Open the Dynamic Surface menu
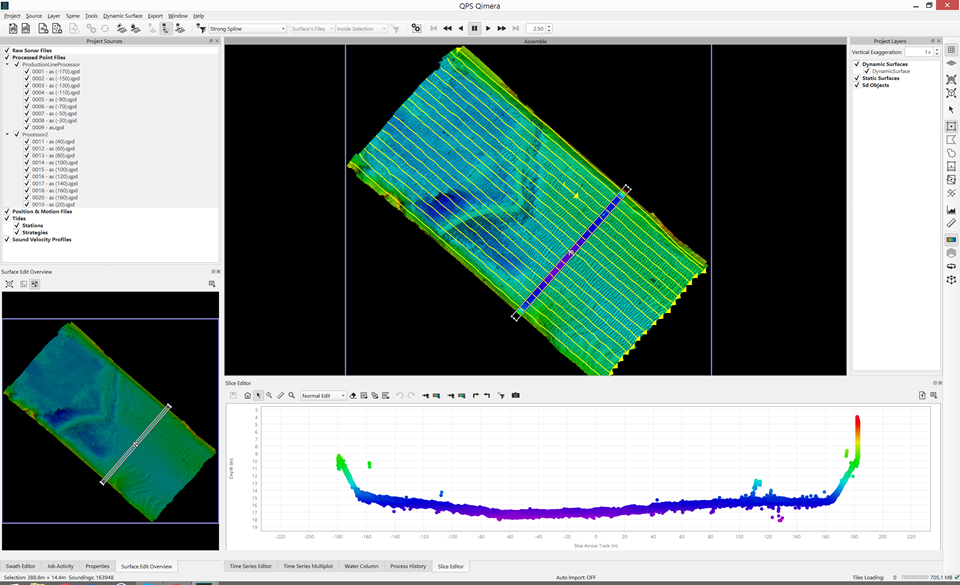This screenshot has height=585, width=960. tap(122, 16)
